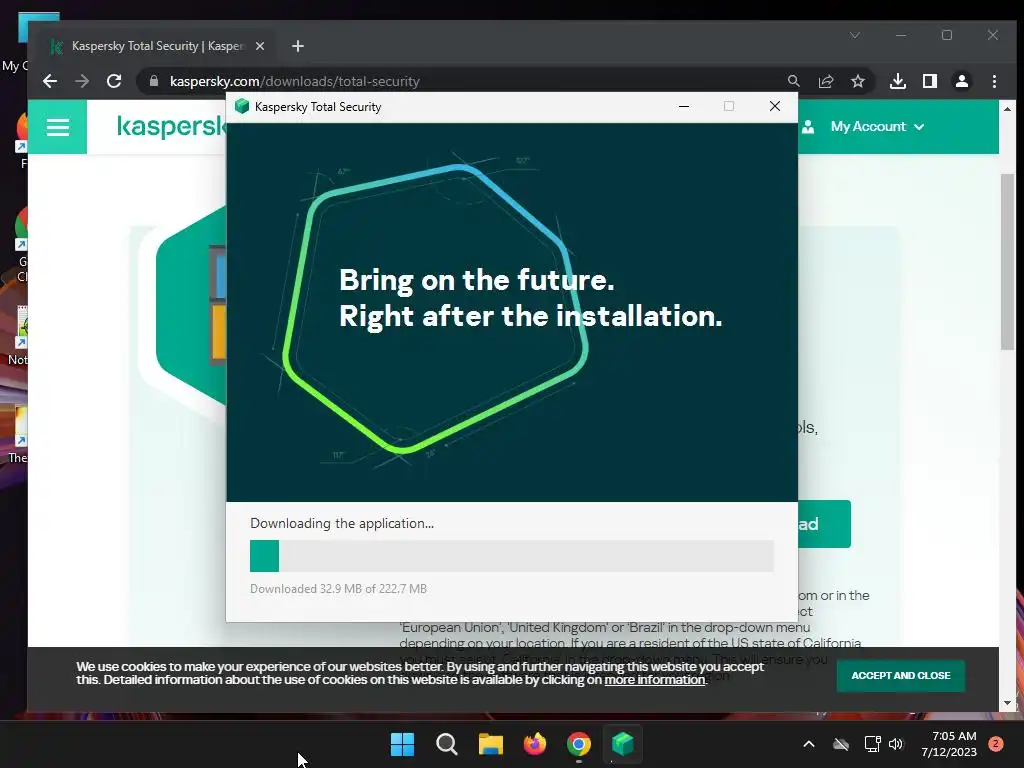Show hidden system tray icons
Viewport: 1024px width, 768px height.
[x=808, y=744]
